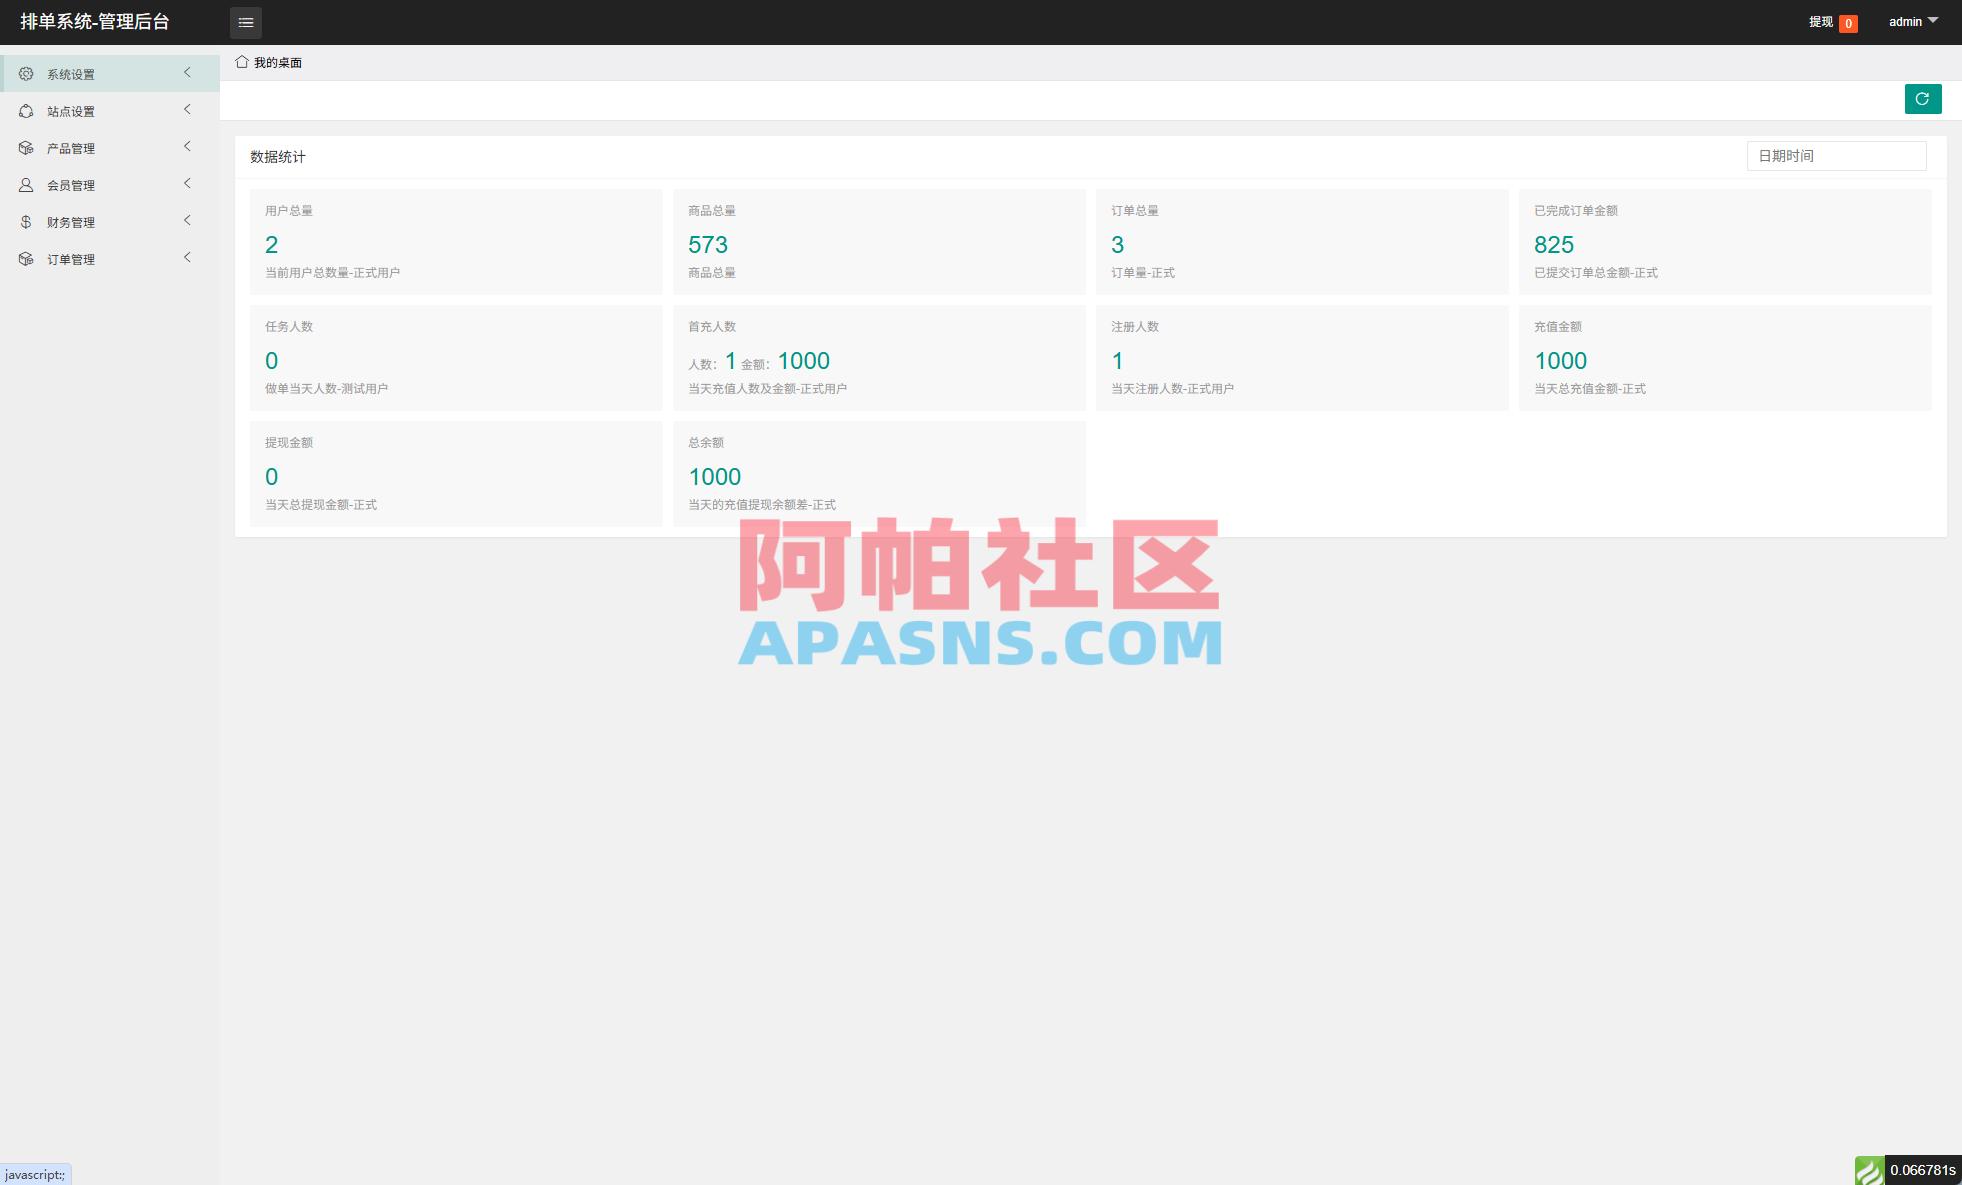The height and width of the screenshot is (1185, 1962).
Task: Select the 订单管理 cube icon
Action: [x=26, y=258]
